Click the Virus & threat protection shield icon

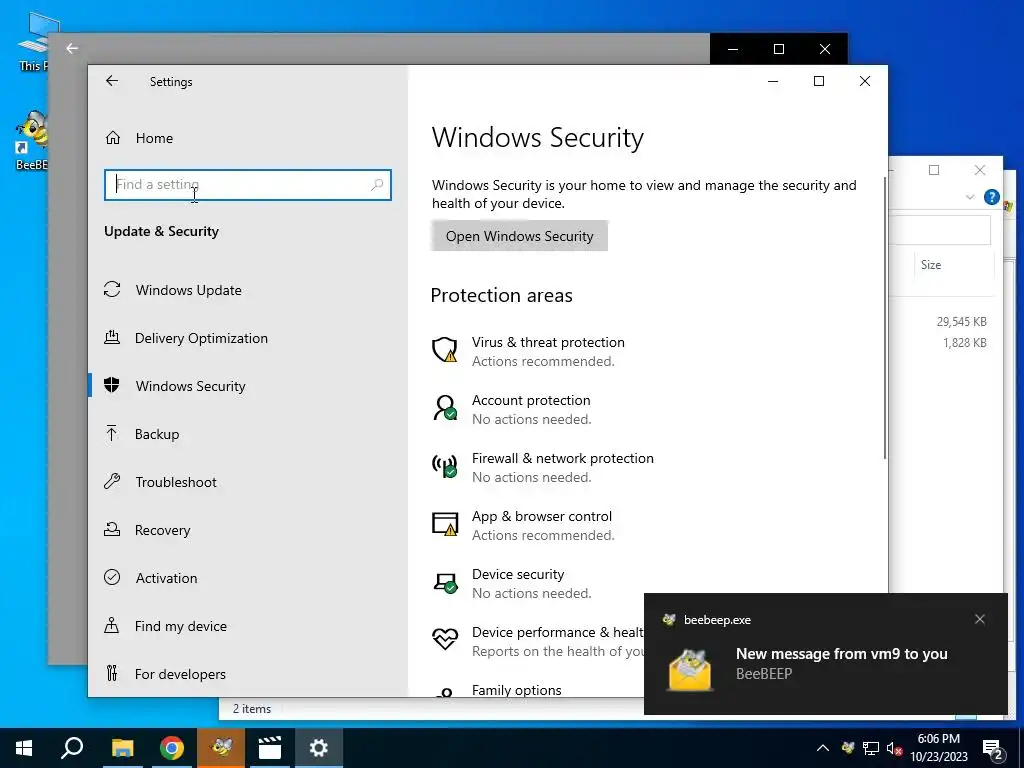tap(445, 349)
